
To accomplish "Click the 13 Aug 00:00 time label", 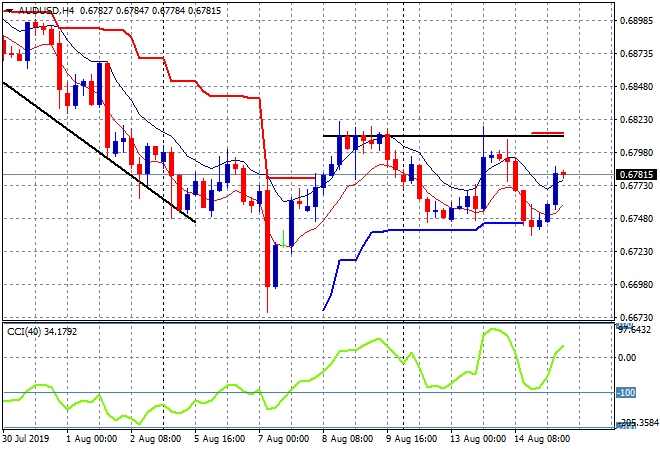I will (478, 439).
